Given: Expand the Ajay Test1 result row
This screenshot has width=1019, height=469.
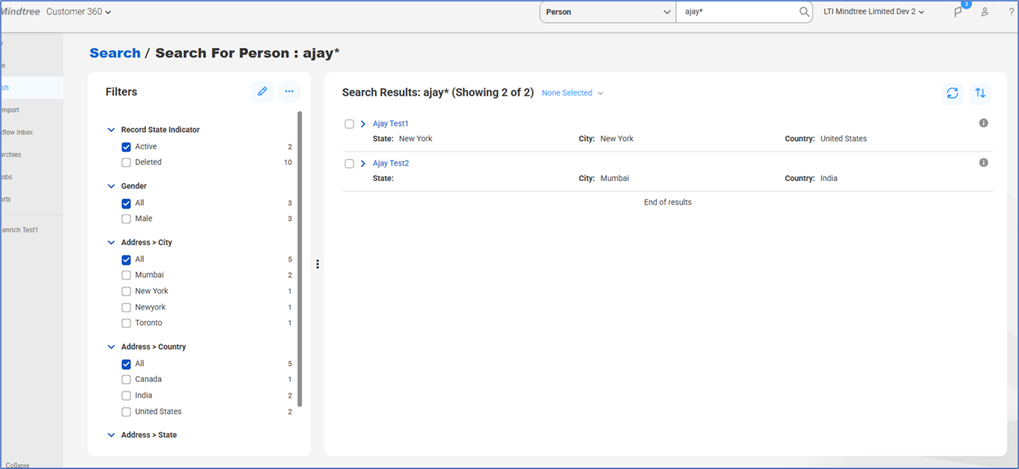Looking at the screenshot, I should coord(363,124).
